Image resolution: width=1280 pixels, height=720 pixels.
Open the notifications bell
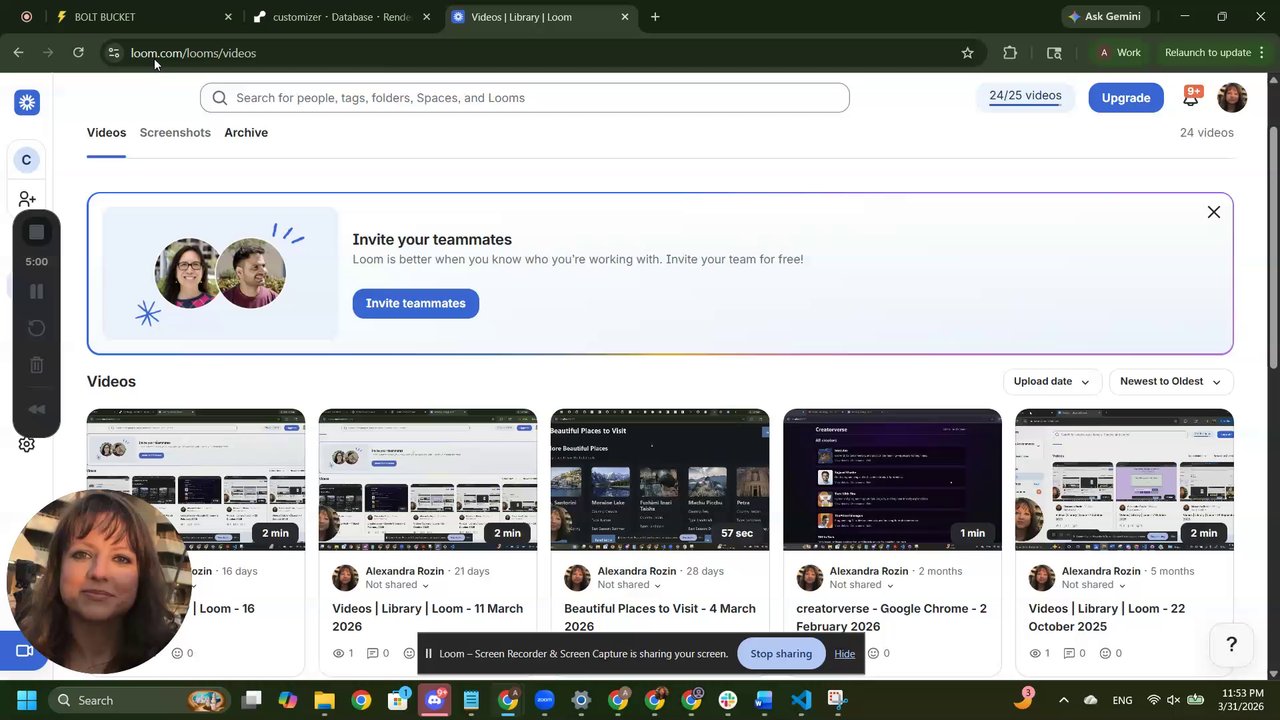point(1191,97)
